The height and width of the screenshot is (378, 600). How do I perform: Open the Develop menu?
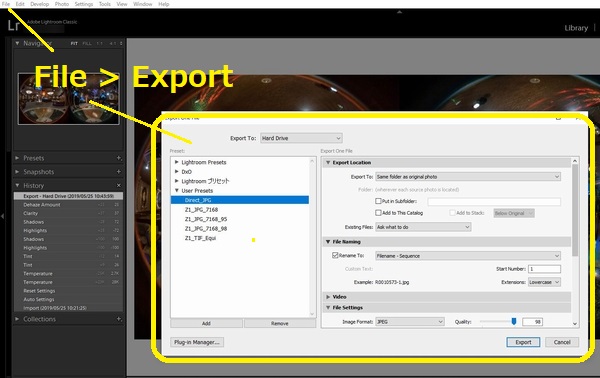coord(39,4)
